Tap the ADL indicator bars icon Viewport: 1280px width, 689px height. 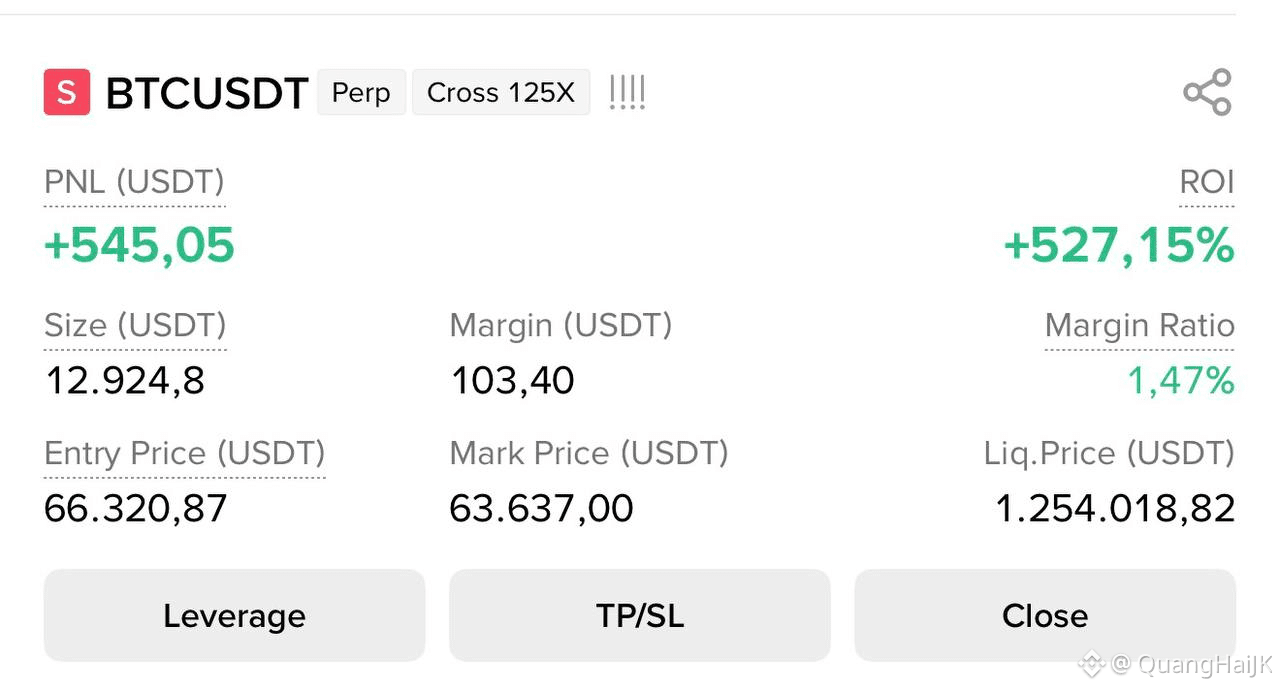tap(627, 93)
